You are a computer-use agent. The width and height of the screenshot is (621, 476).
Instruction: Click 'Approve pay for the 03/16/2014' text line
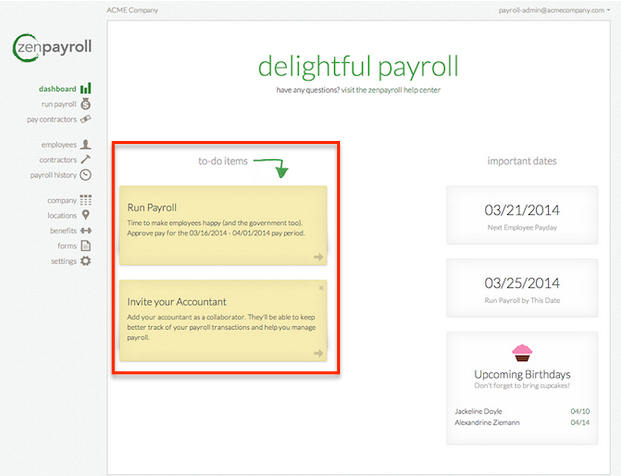pos(216,233)
